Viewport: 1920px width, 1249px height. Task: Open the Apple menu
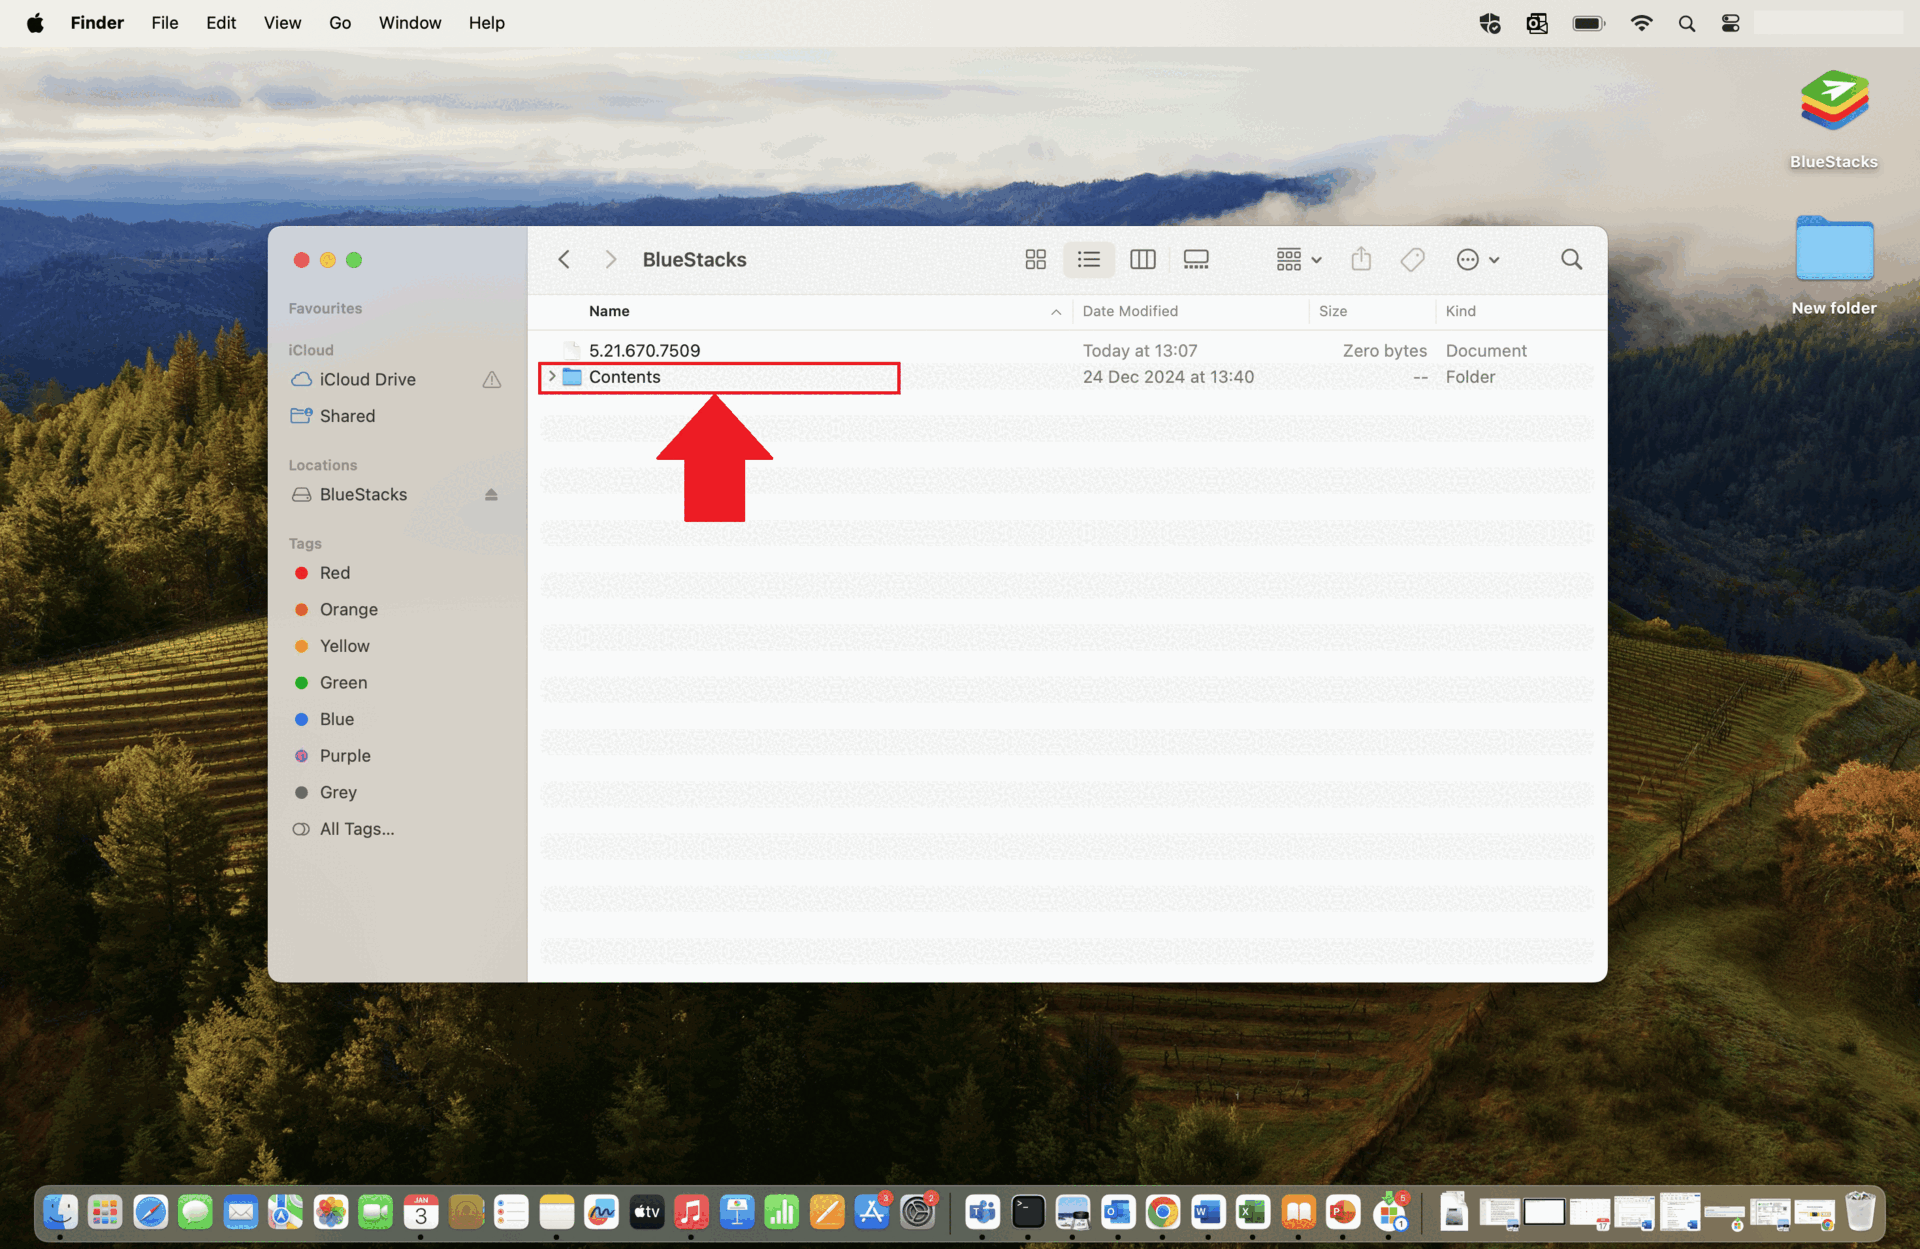point(35,23)
